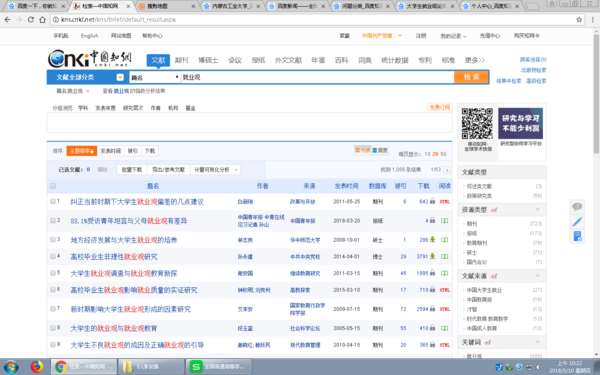Click the chart icon beside 文献来源

tap(494, 276)
